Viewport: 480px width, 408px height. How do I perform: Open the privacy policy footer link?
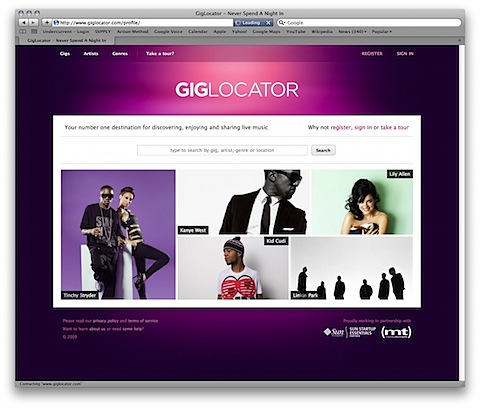coord(106,321)
